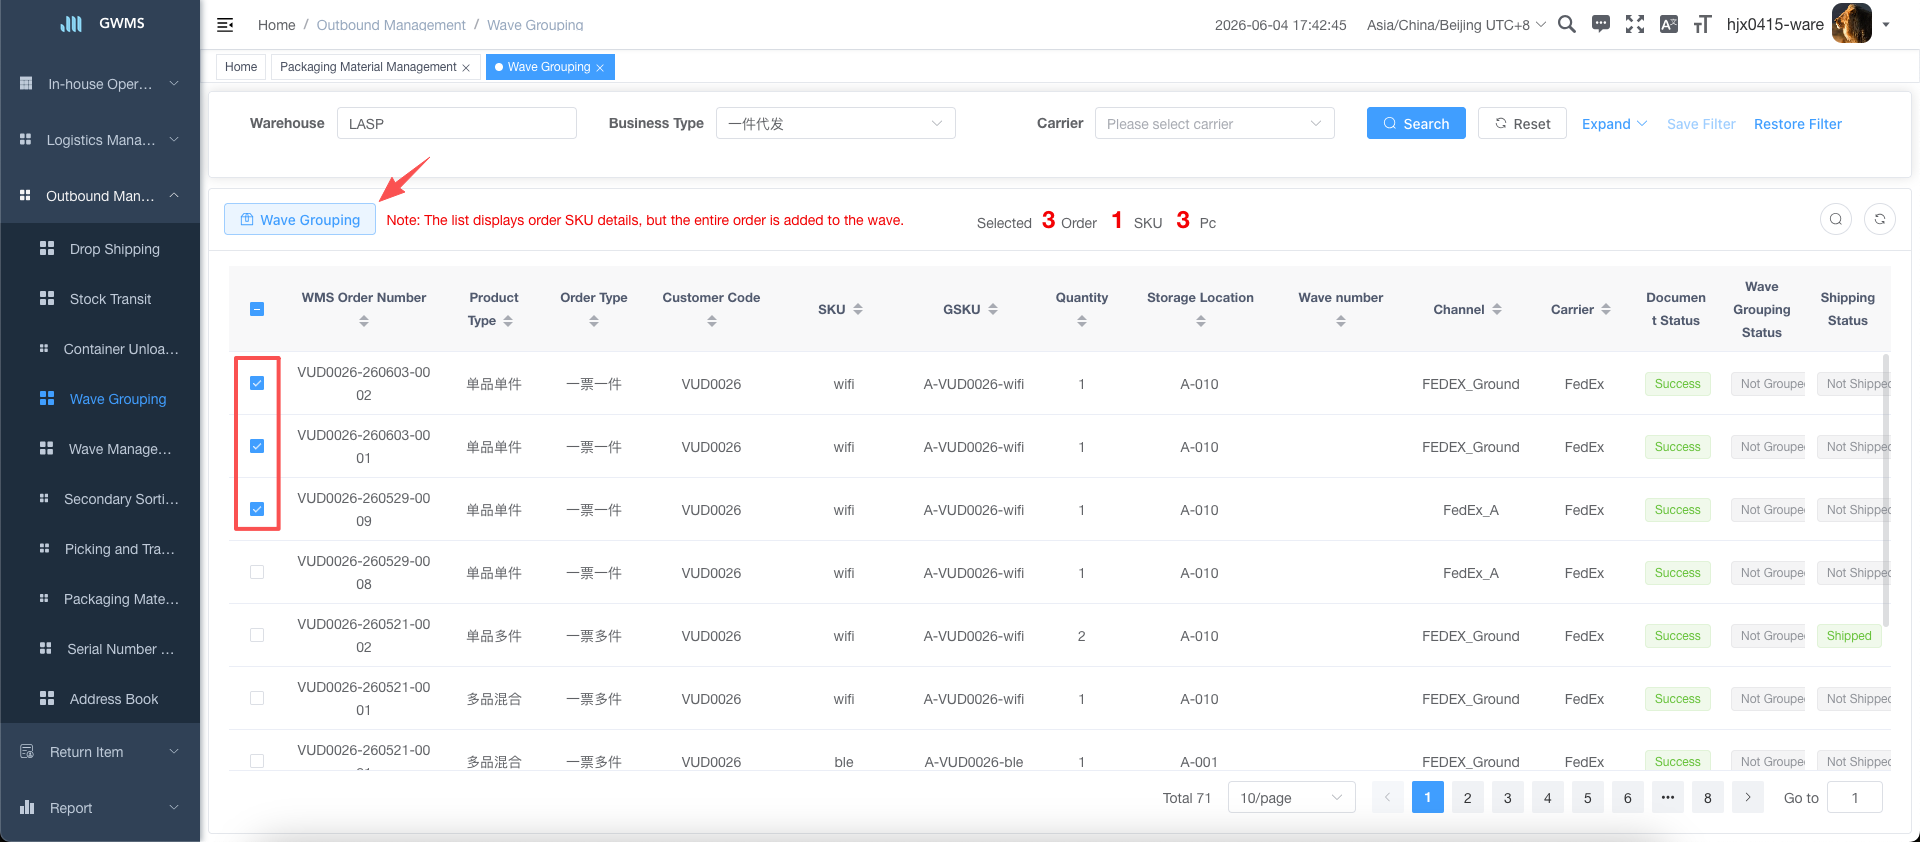Uncheck order VUD0026-260603-0001 checkbox

pyautogui.click(x=257, y=446)
